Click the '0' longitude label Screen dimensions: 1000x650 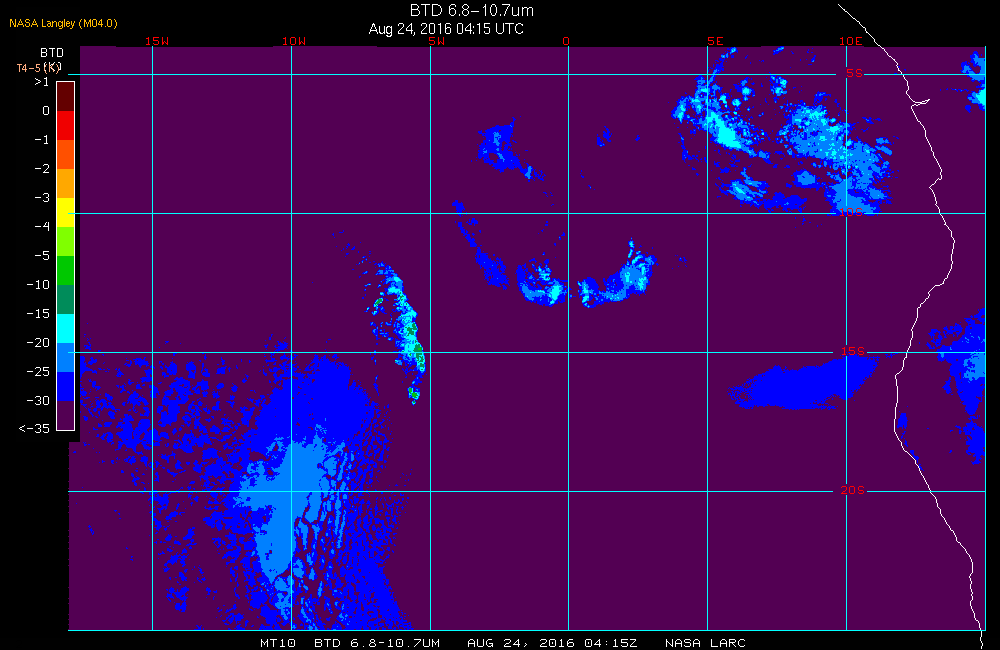click(566, 41)
